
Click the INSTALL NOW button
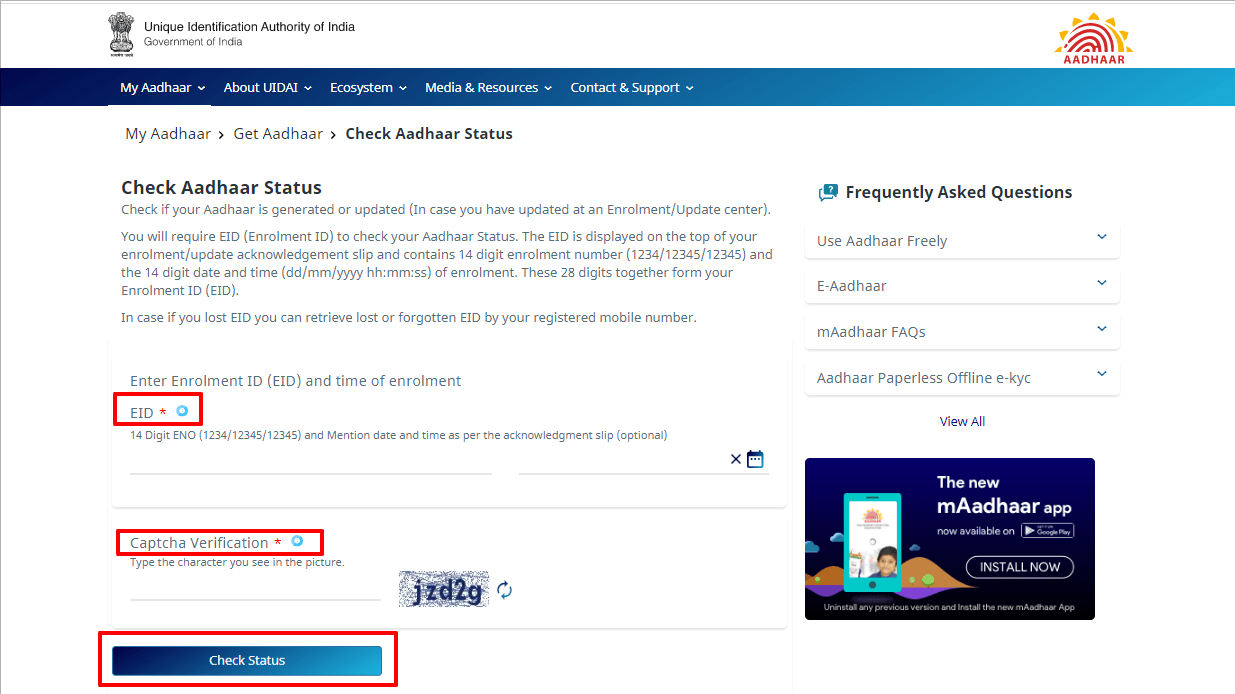[1020, 567]
